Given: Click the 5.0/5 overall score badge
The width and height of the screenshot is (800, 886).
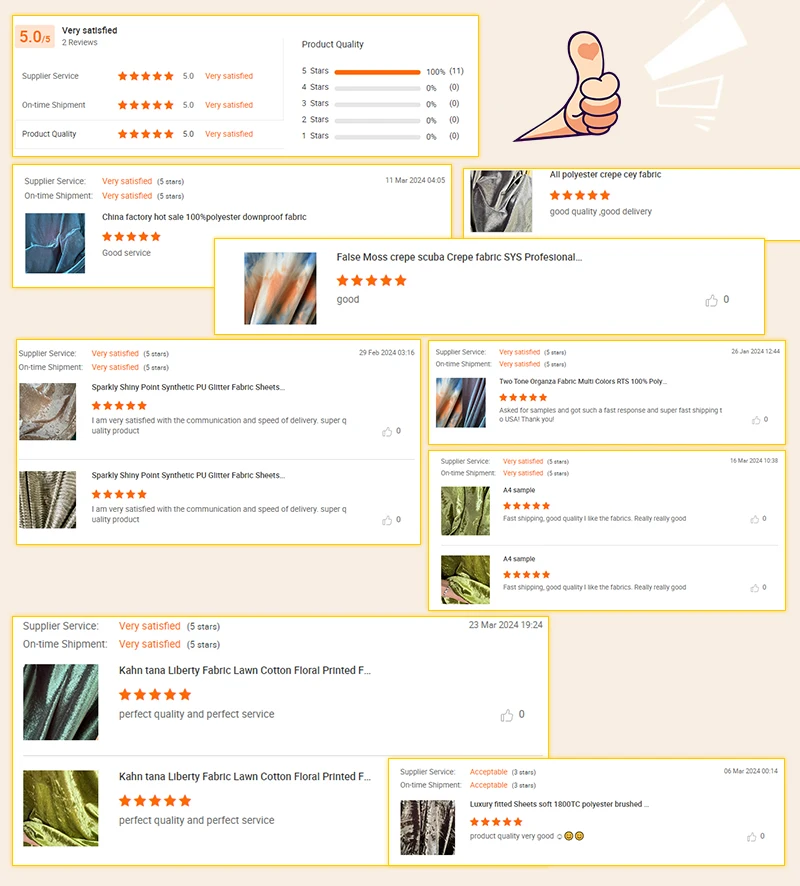Looking at the screenshot, I should [x=34, y=37].
